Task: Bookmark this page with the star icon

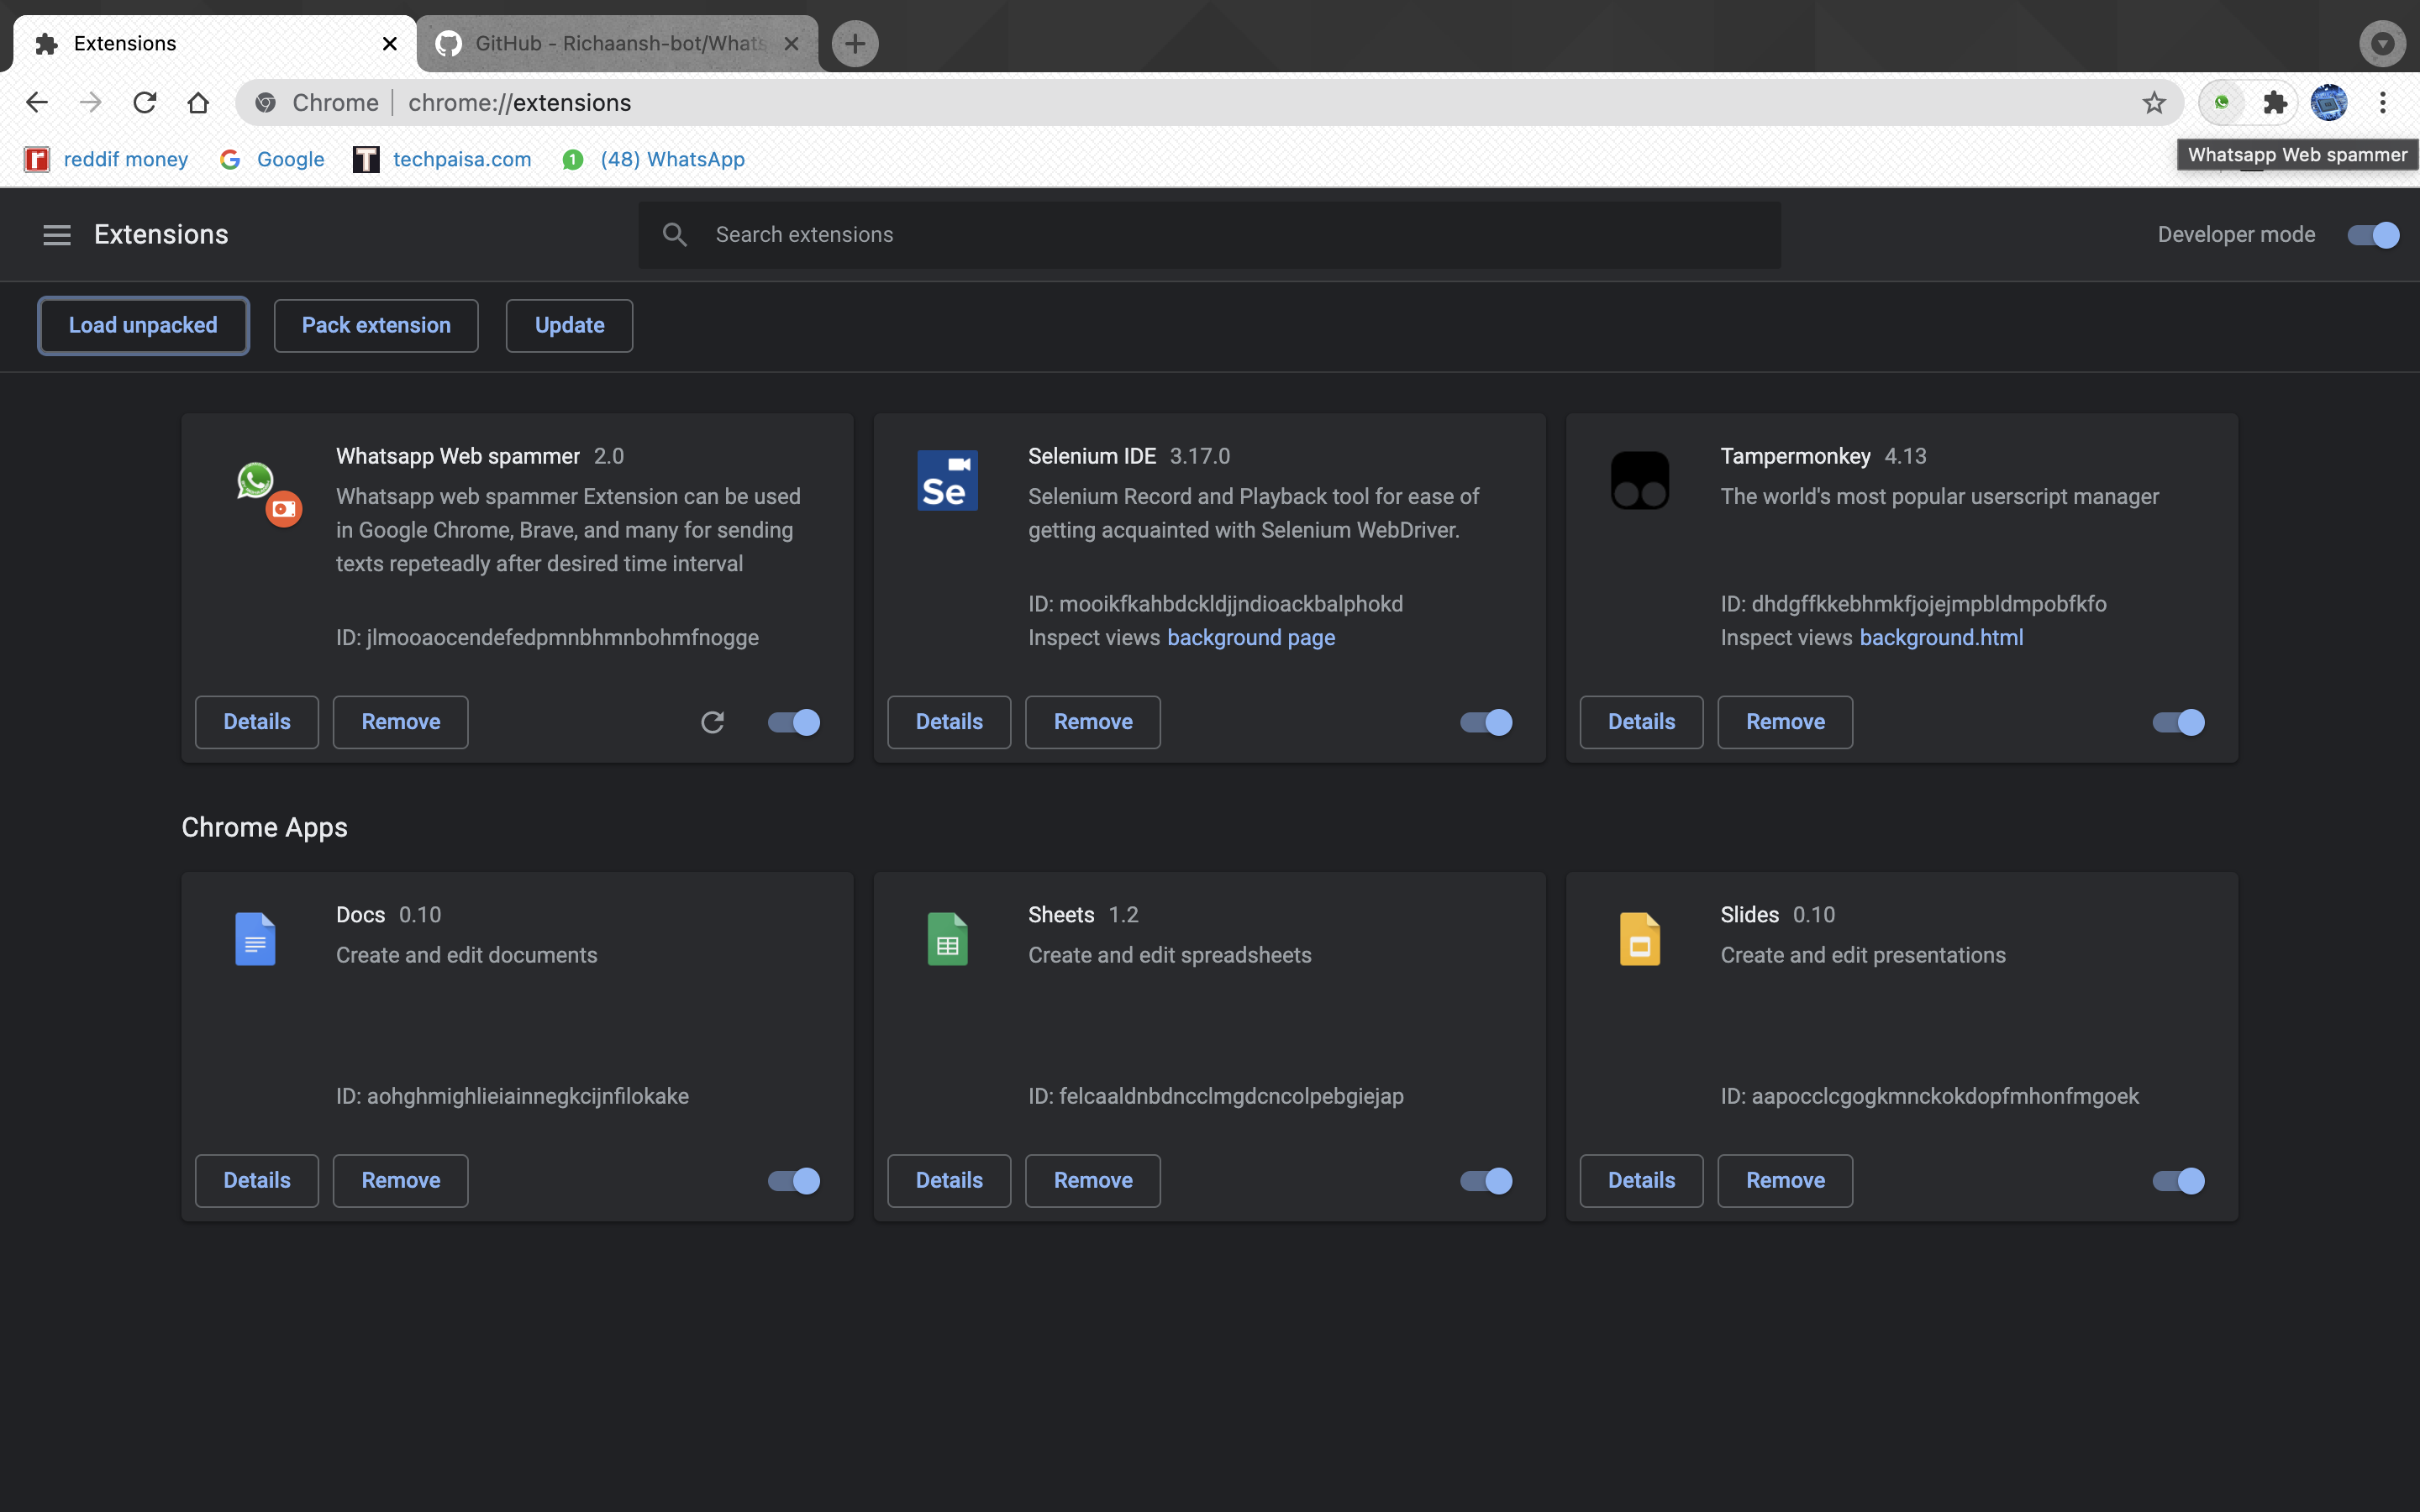Action: [2152, 102]
